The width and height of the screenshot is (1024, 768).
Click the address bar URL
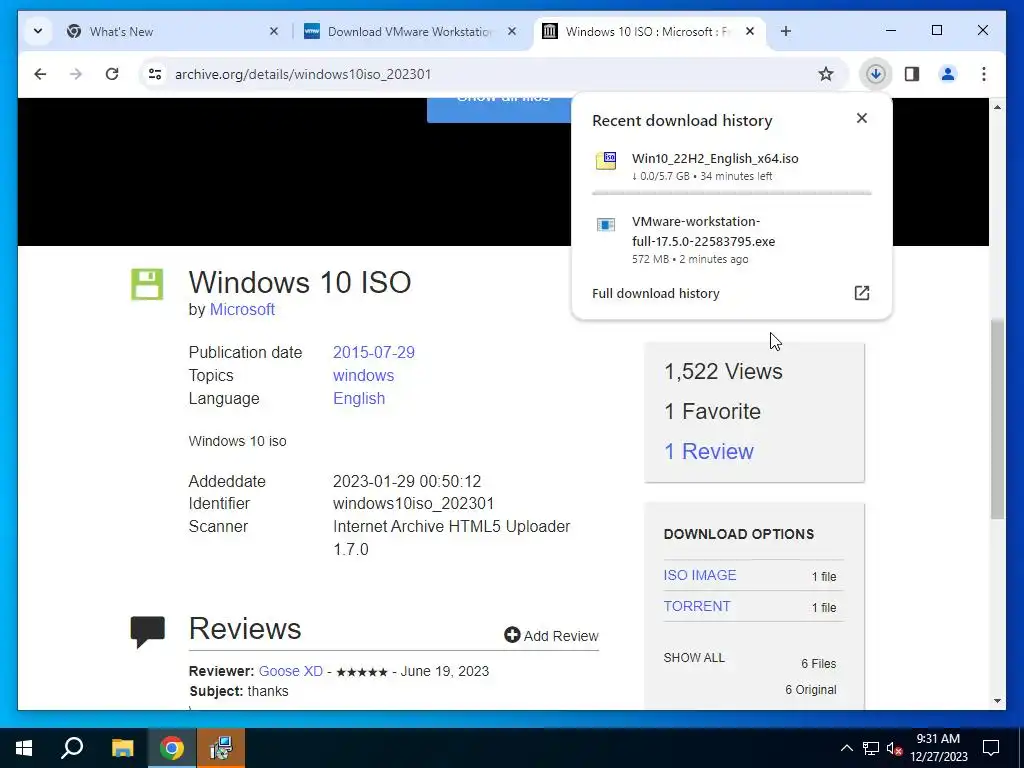(303, 74)
